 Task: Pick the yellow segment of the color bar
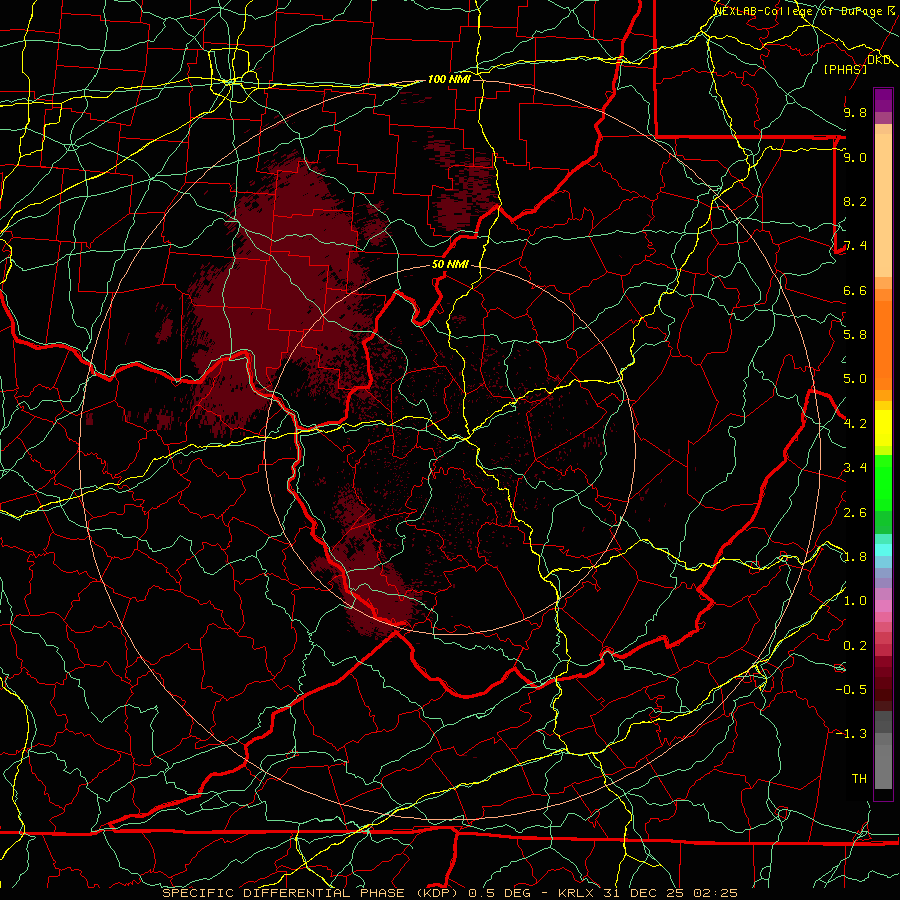(x=883, y=428)
